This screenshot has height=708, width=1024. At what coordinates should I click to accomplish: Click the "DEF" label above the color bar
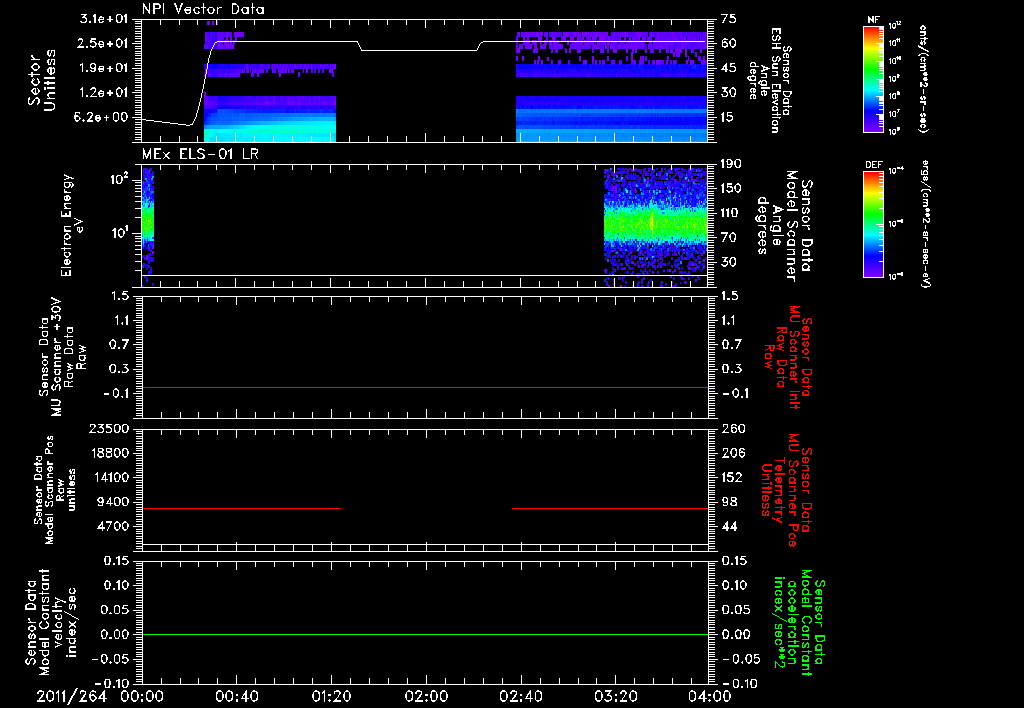[x=874, y=165]
